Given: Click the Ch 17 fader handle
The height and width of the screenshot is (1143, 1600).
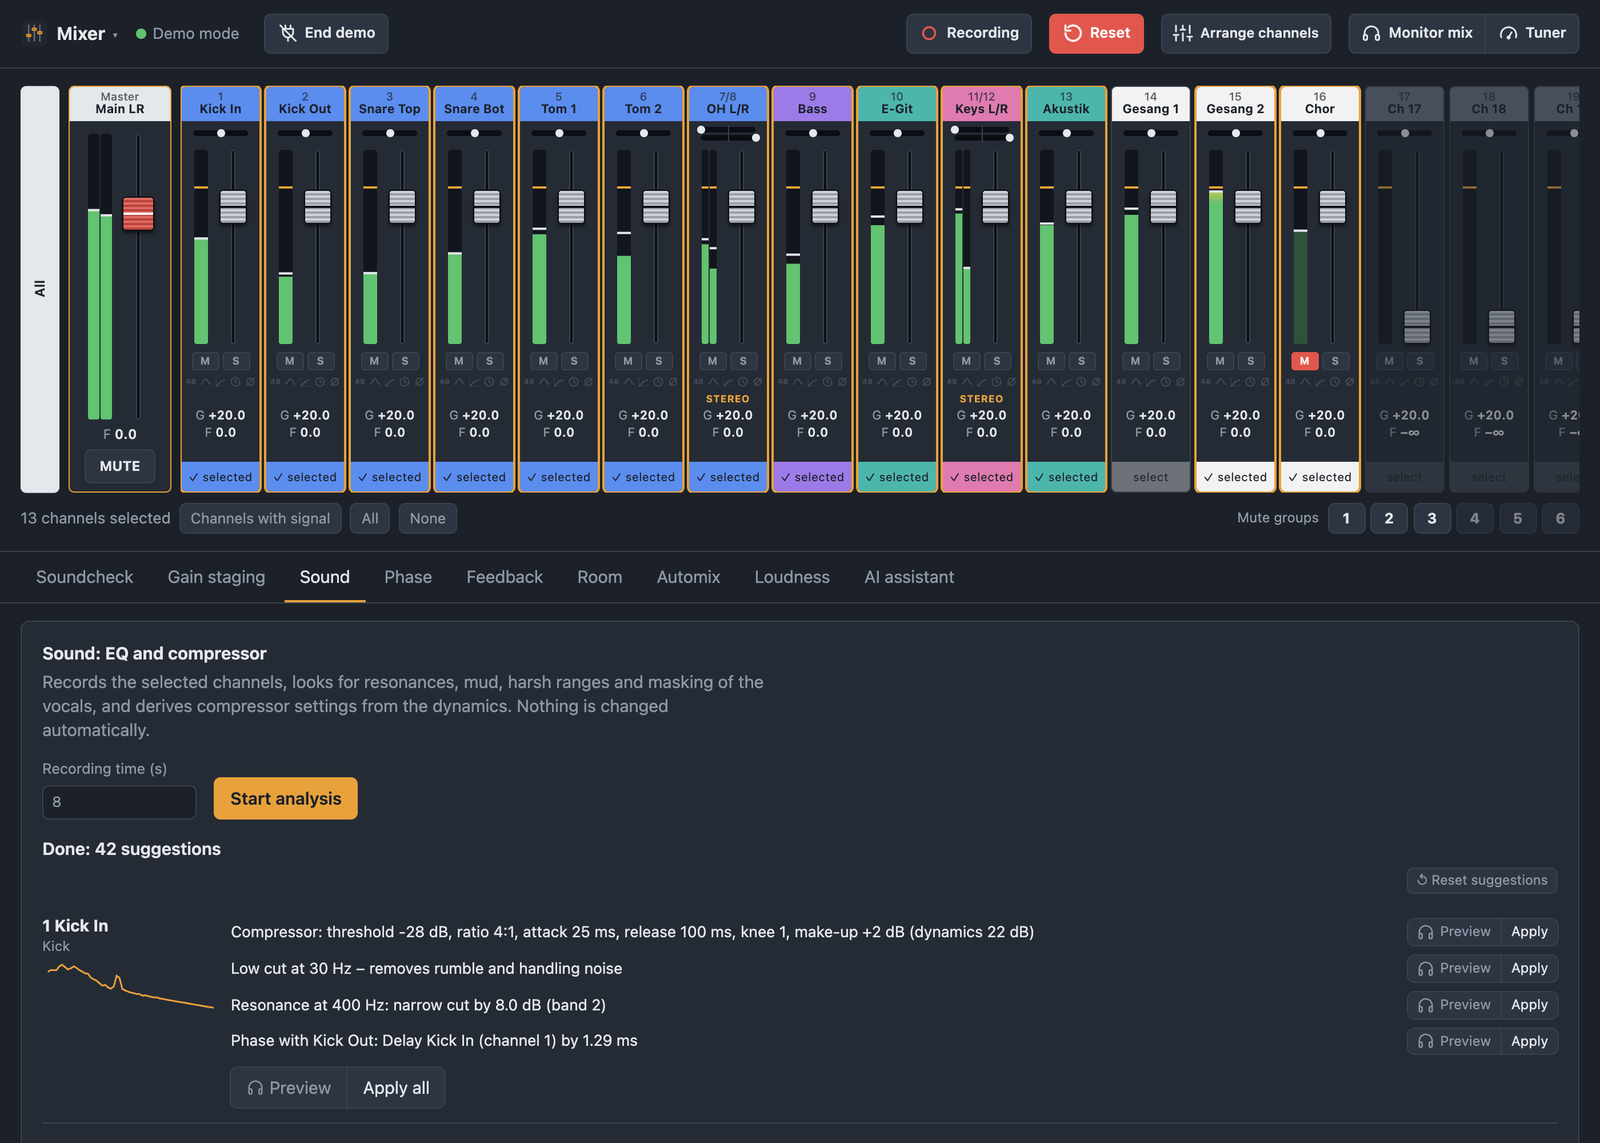Looking at the screenshot, I should (x=1417, y=326).
